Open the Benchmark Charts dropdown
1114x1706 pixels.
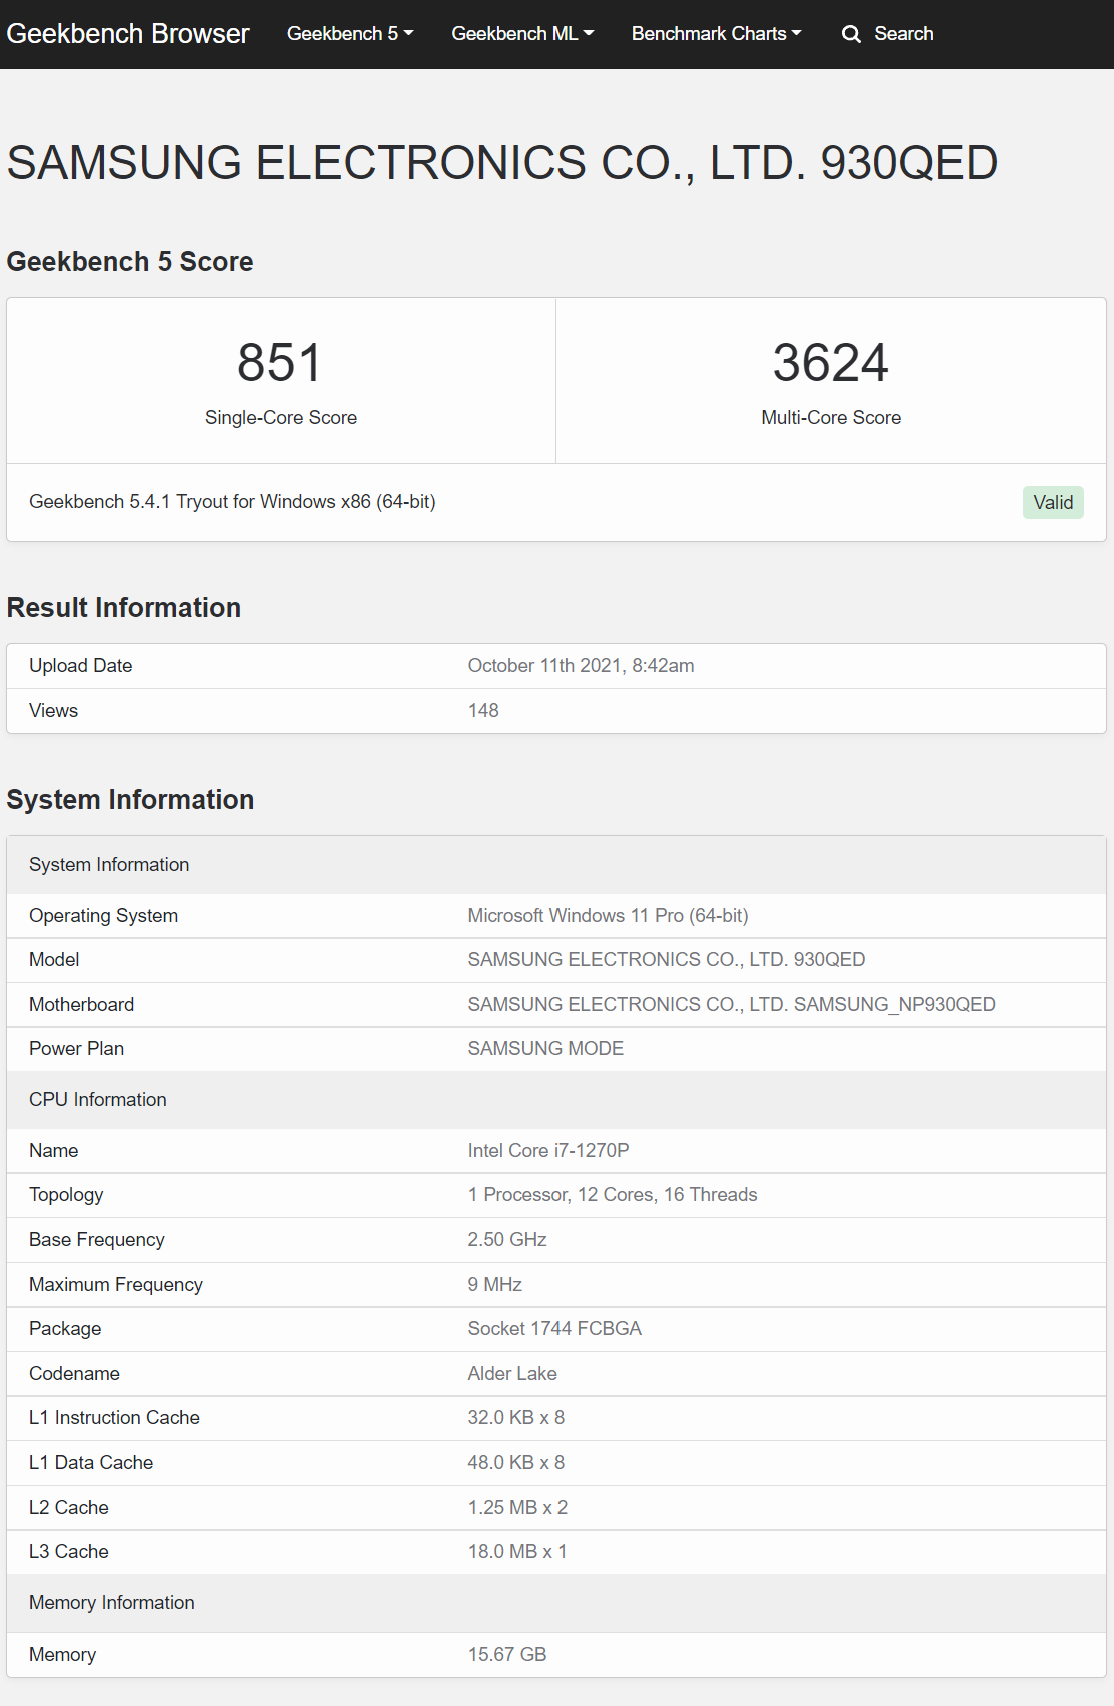point(716,34)
